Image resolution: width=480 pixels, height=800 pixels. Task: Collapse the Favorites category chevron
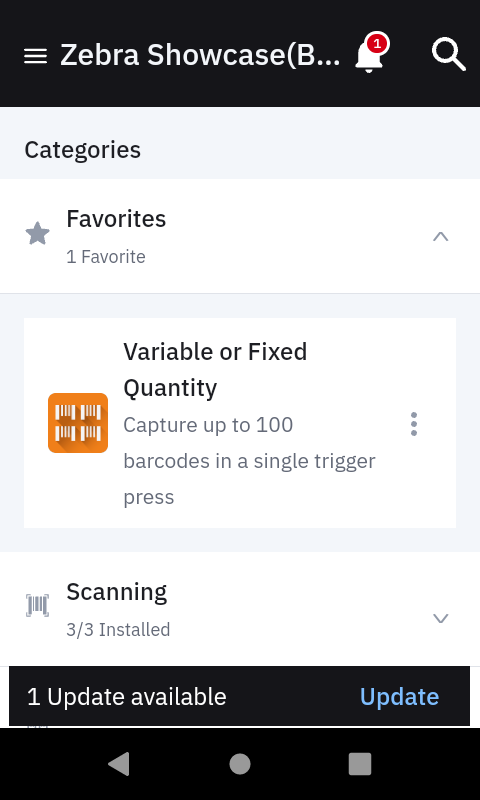(441, 237)
